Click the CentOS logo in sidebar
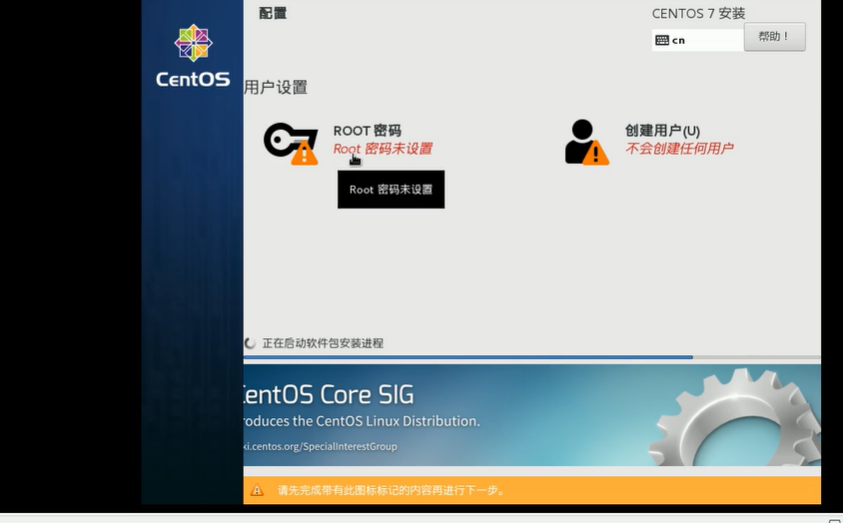Viewport: 843px width, 523px height. tap(193, 56)
